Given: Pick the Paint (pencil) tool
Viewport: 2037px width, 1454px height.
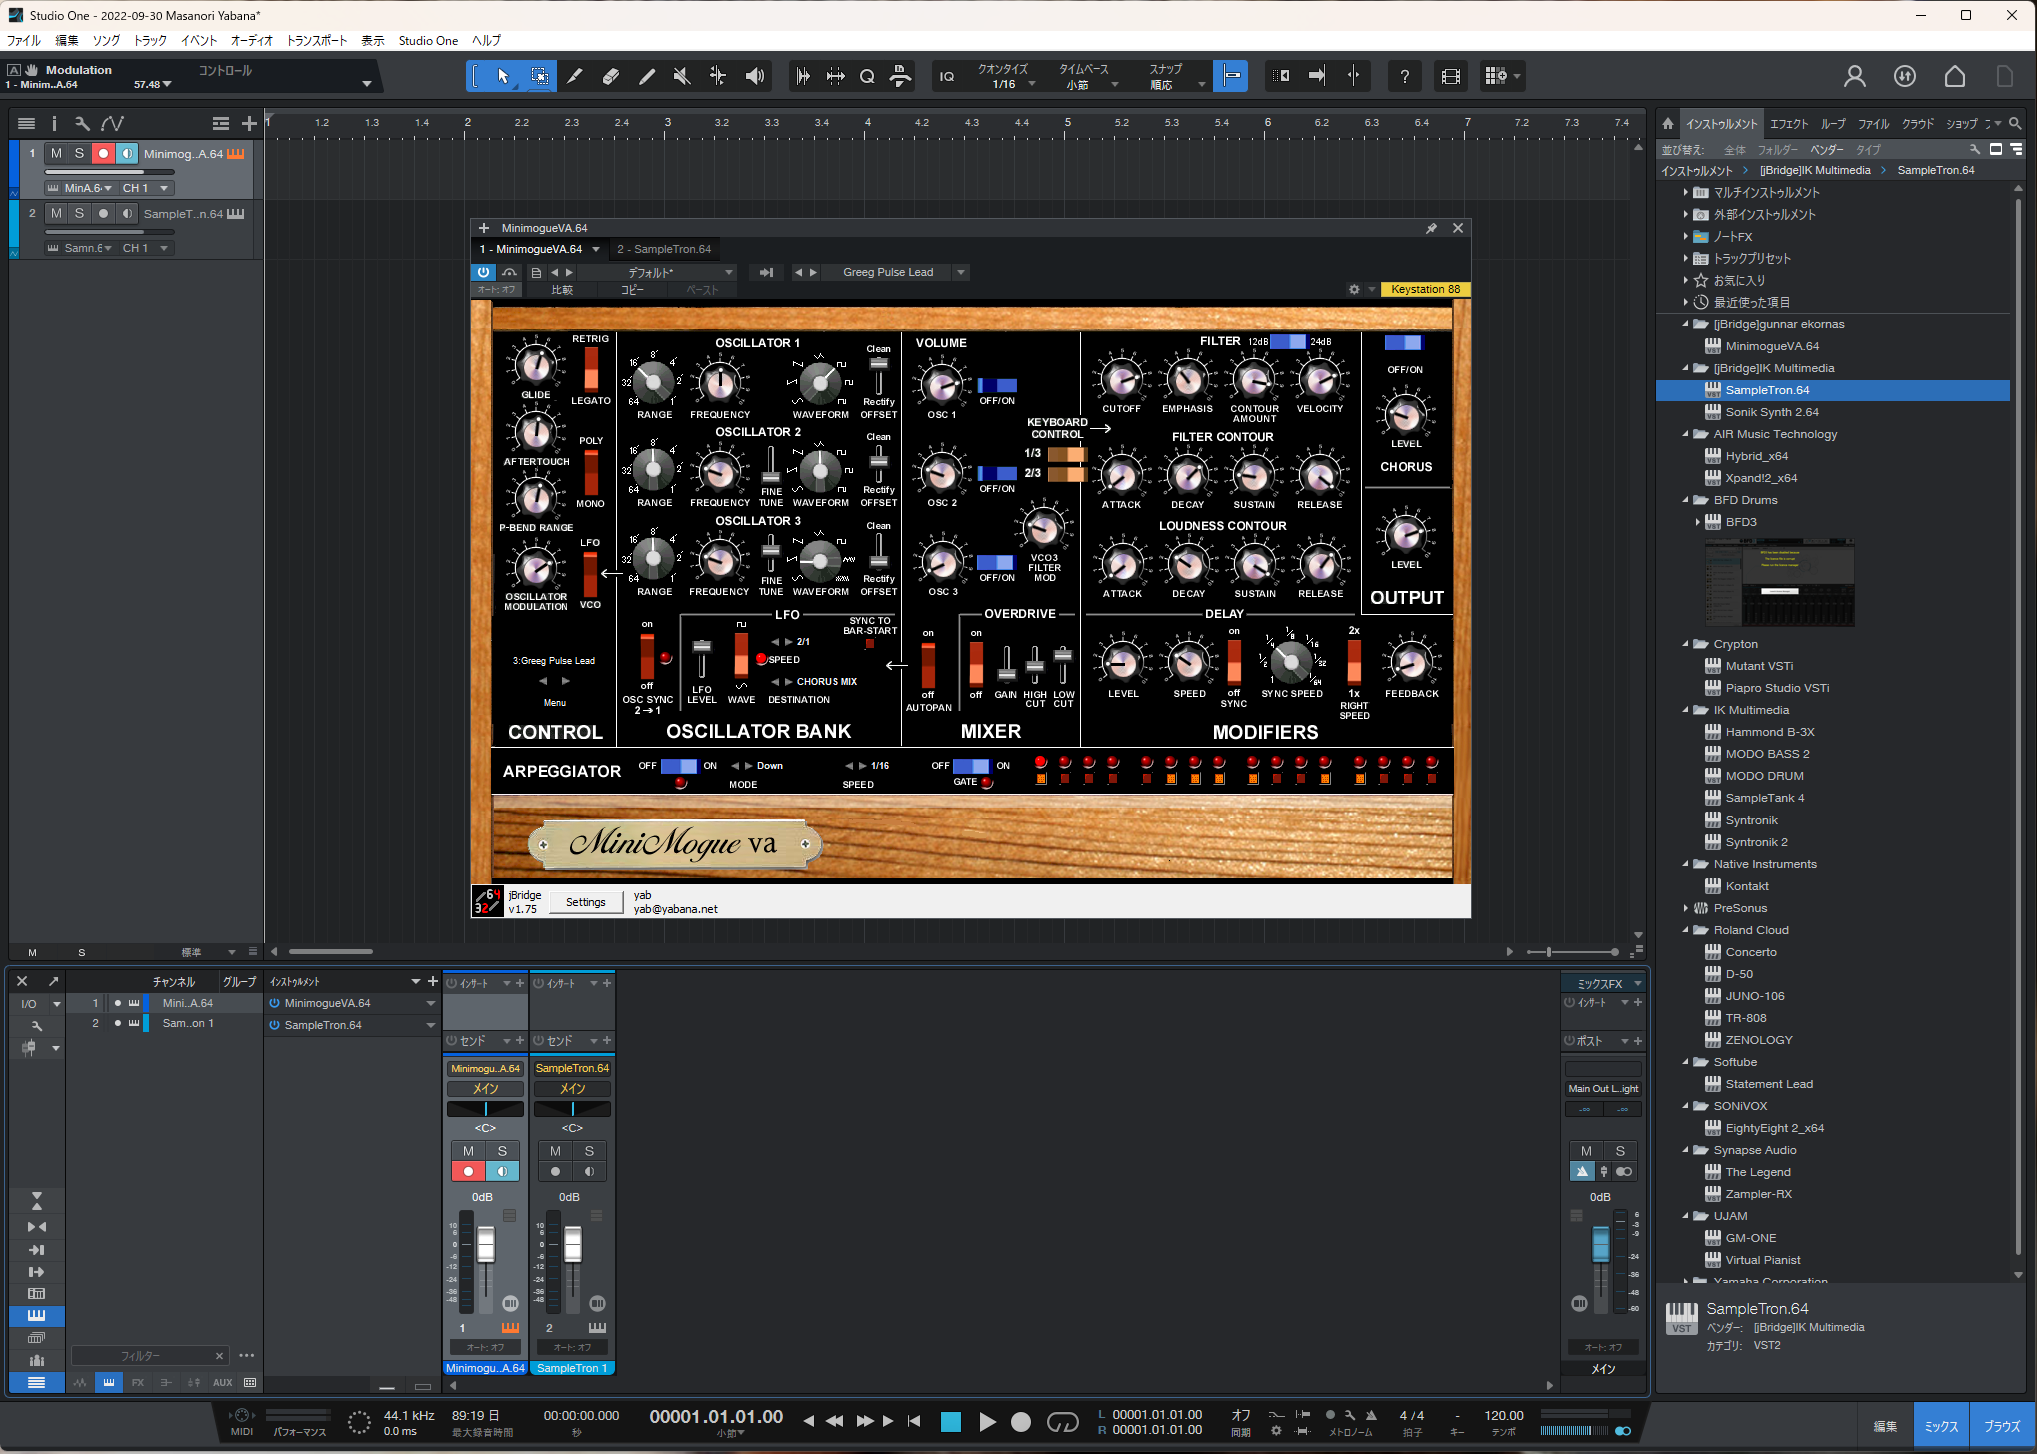Looking at the screenshot, I should tap(647, 76).
